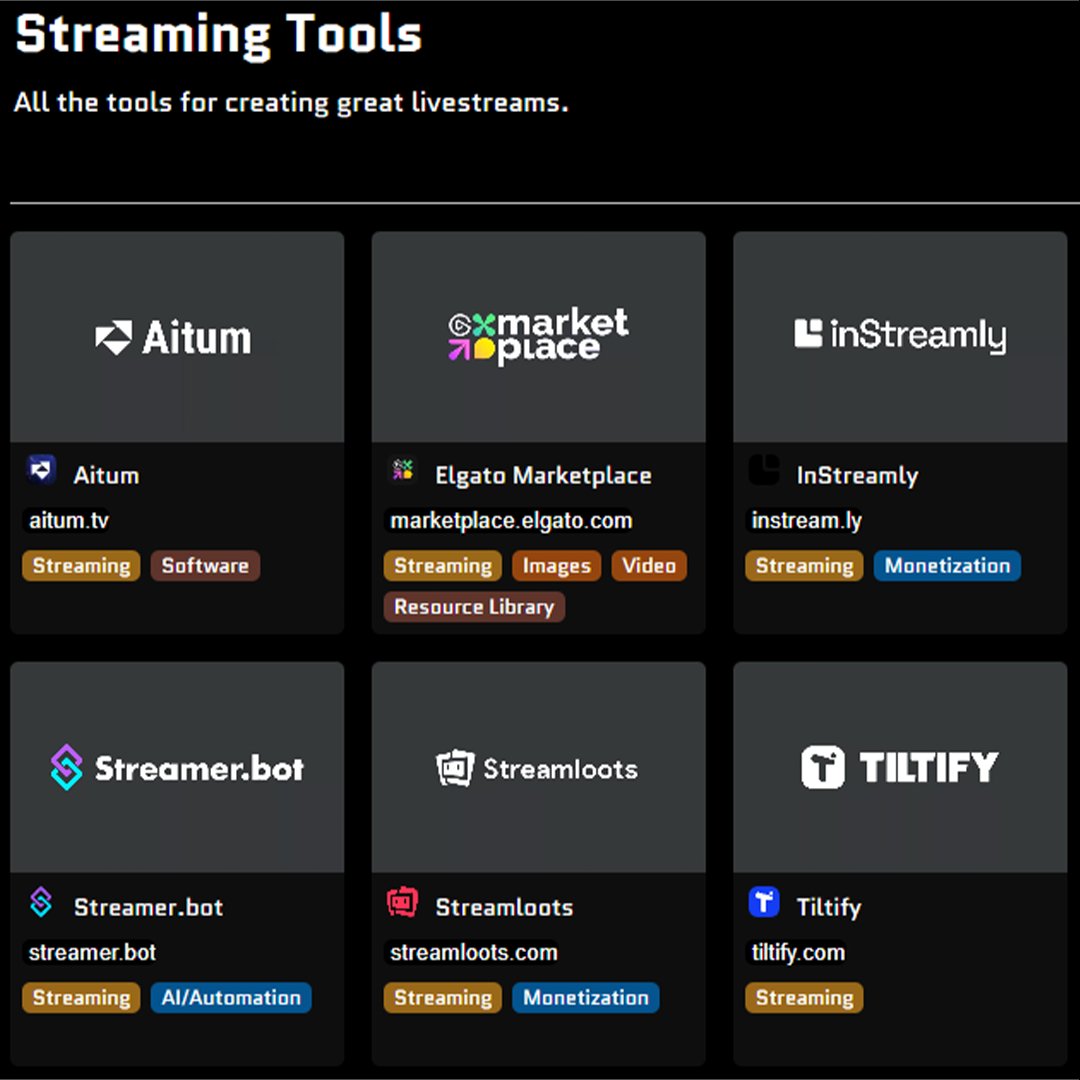Select the Video tag

click(x=649, y=565)
